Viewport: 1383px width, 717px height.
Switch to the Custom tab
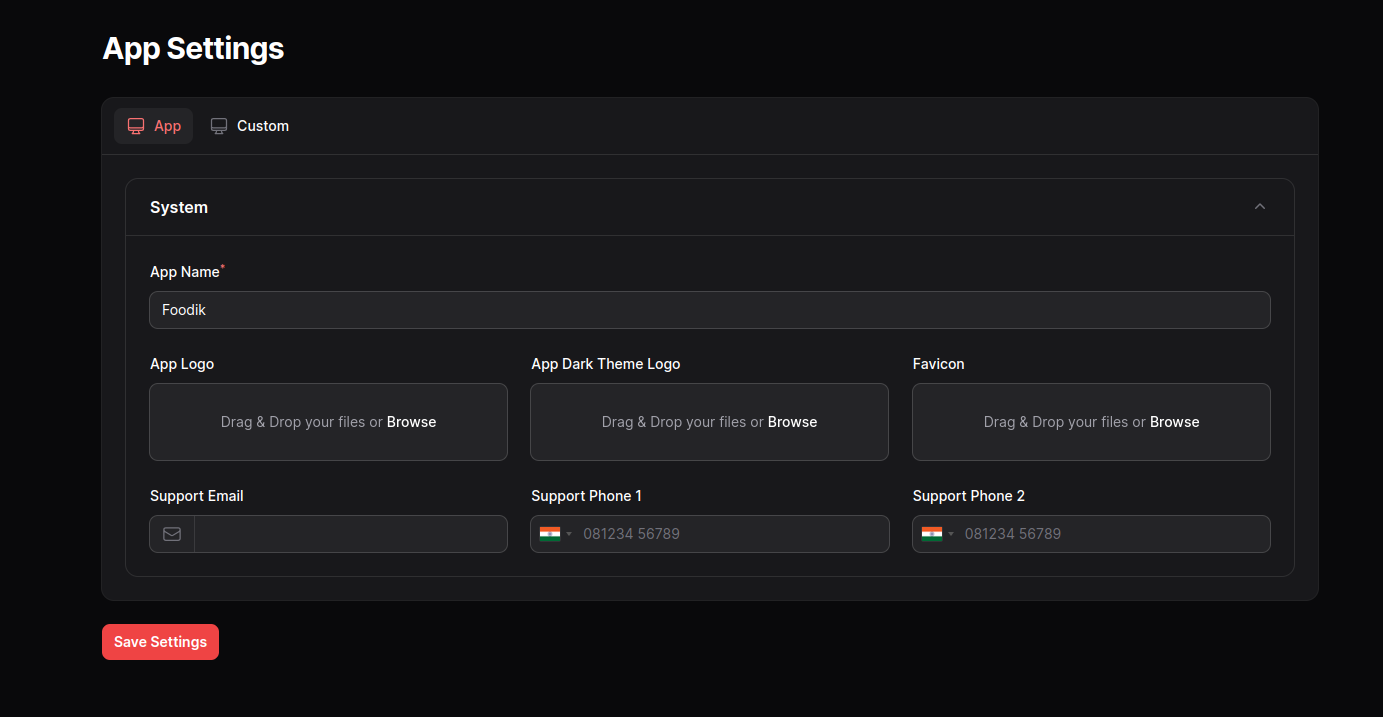pyautogui.click(x=262, y=125)
